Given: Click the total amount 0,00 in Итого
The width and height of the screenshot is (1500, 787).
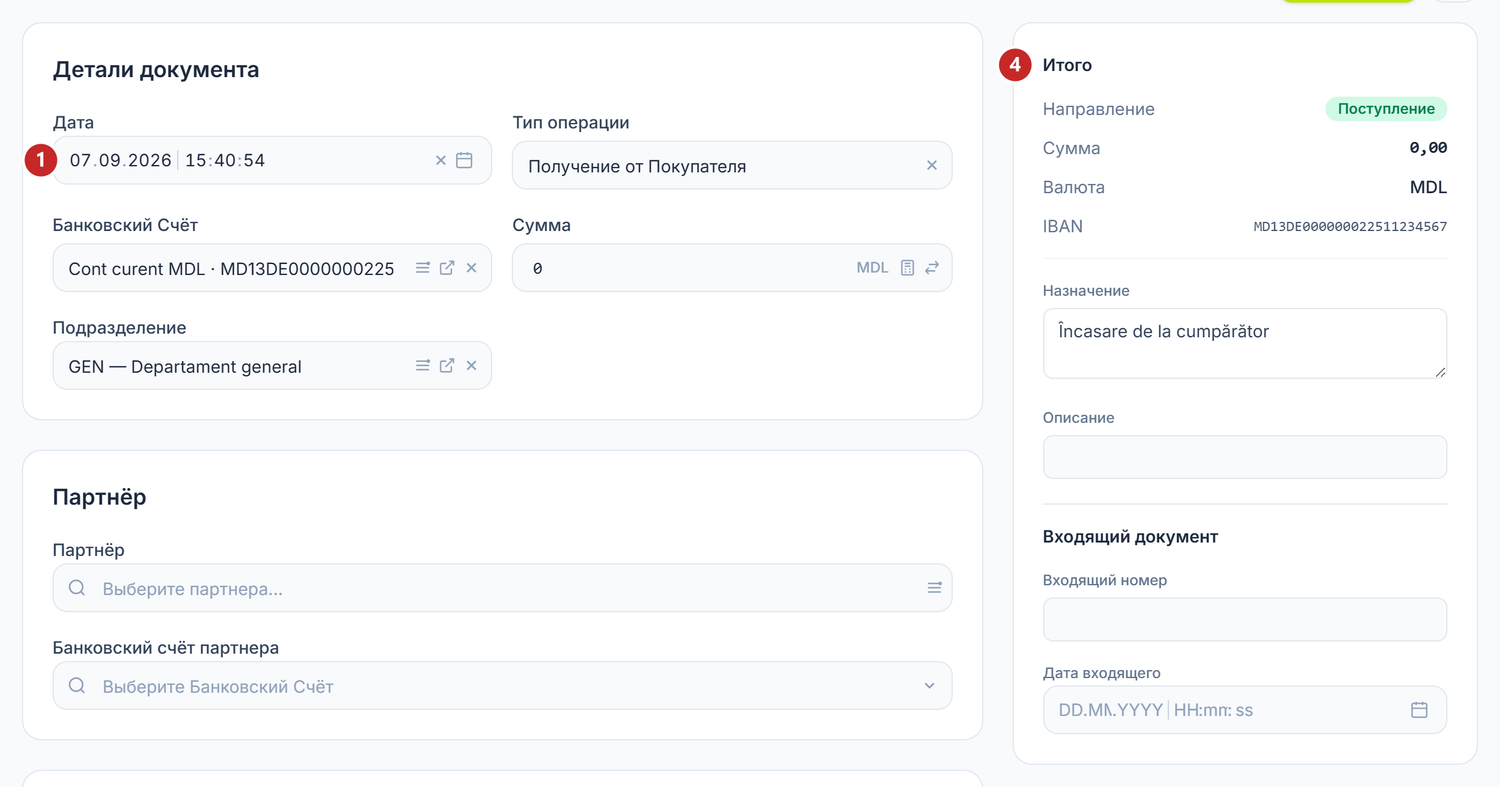Looking at the screenshot, I should (1428, 148).
